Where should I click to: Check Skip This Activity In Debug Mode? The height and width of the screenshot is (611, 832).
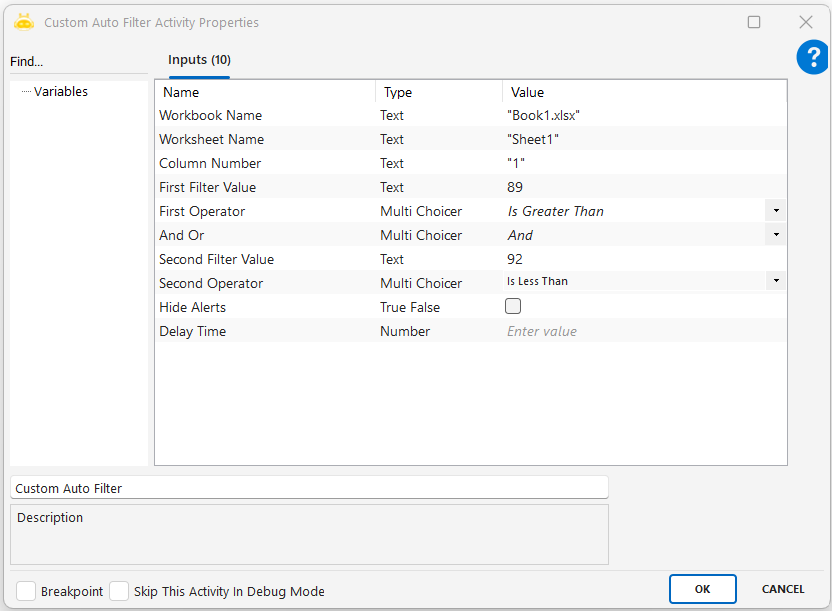pos(119,591)
